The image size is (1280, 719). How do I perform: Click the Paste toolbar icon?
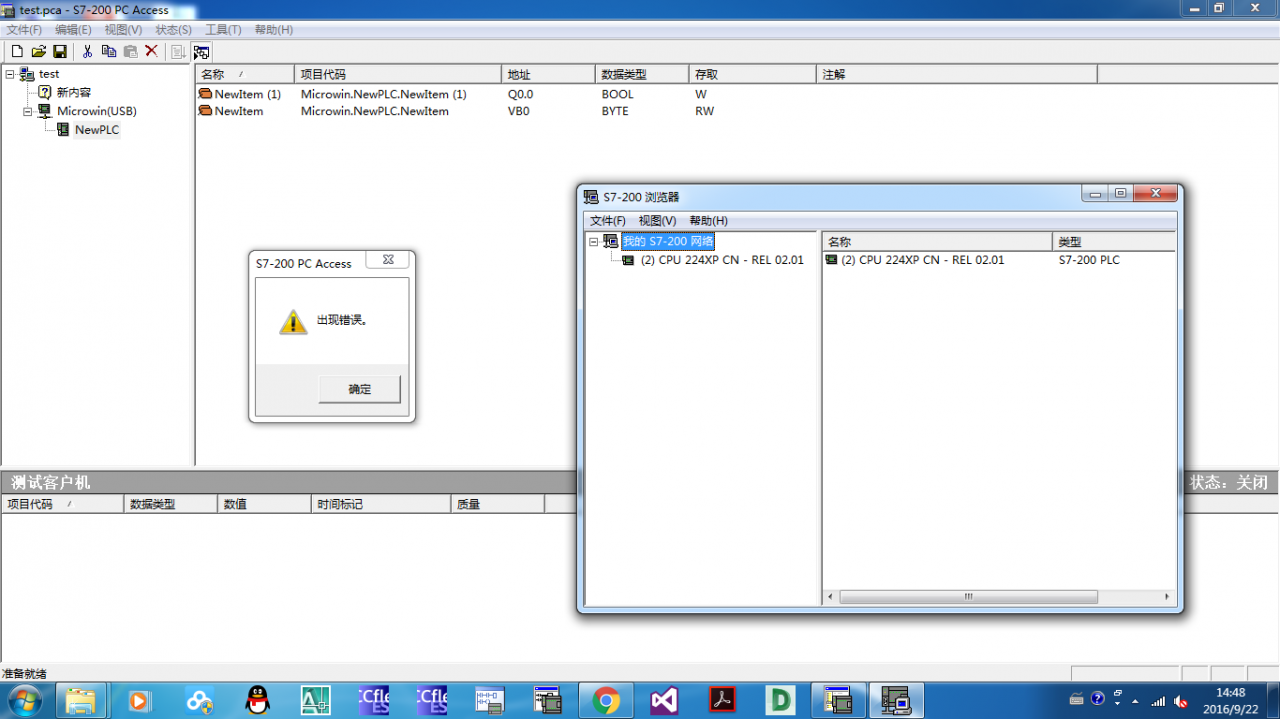pyautogui.click(x=130, y=51)
